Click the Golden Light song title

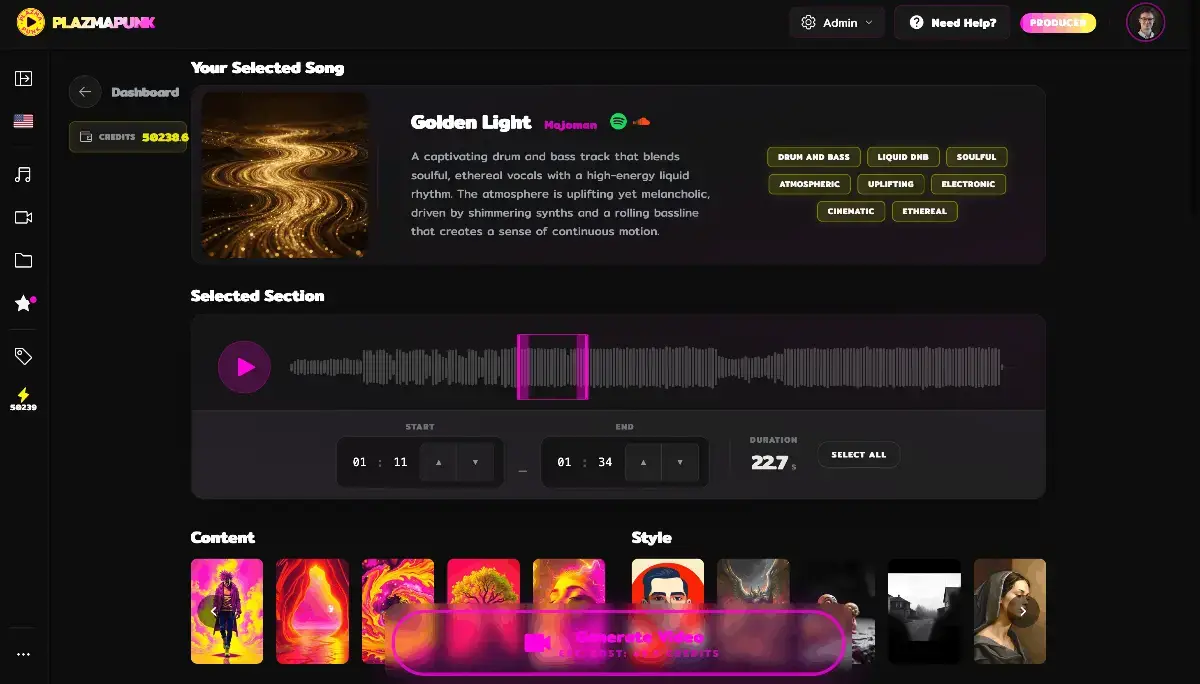(x=471, y=122)
